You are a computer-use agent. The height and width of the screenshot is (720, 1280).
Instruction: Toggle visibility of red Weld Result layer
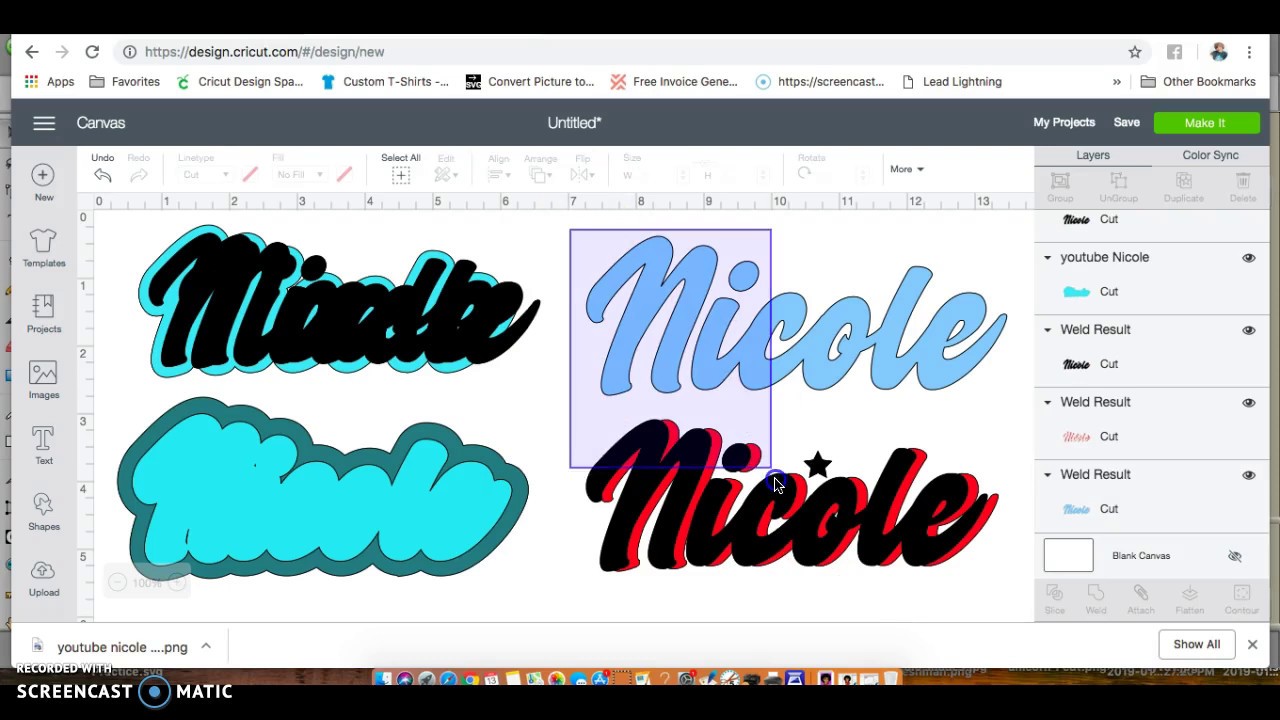coord(1249,403)
